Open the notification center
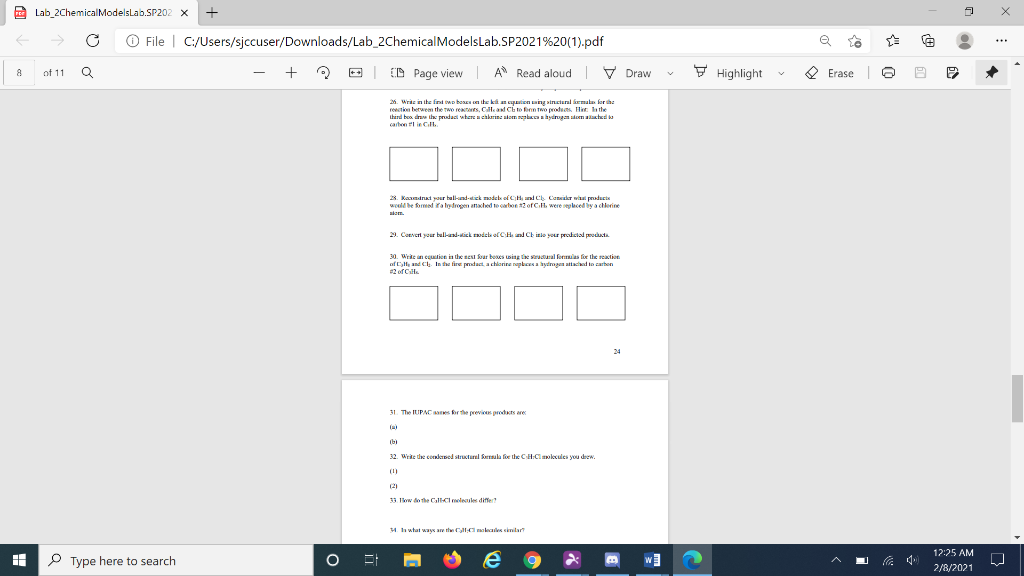 point(997,560)
